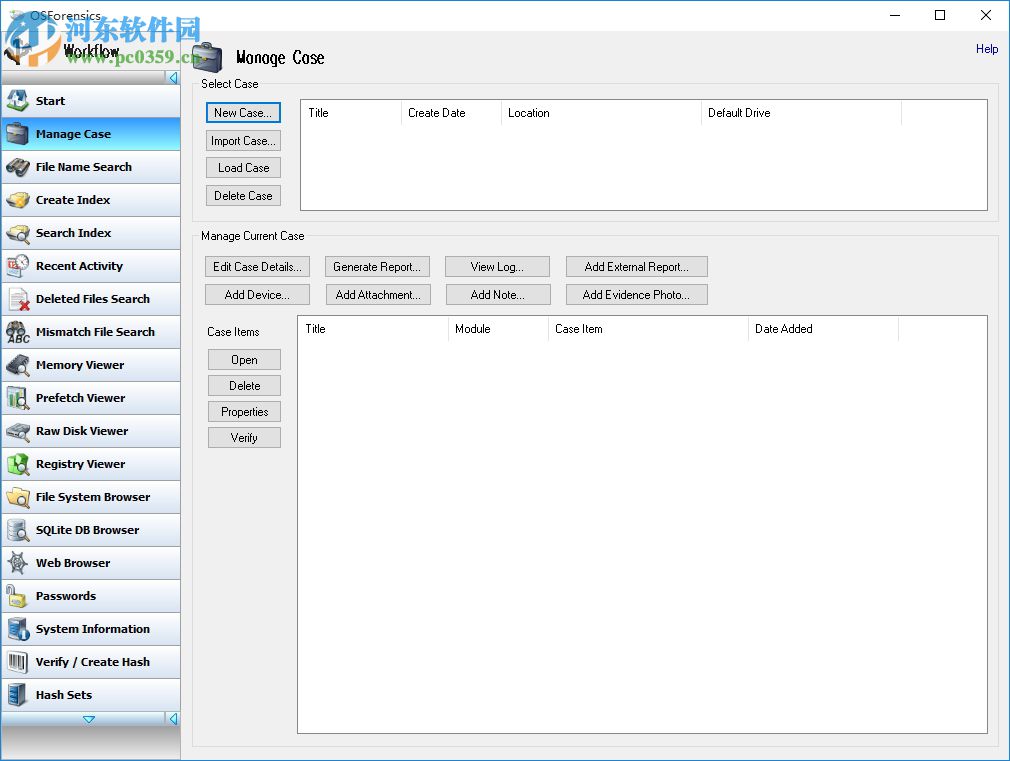Click View Log... button
The width and height of the screenshot is (1010, 761).
click(x=497, y=267)
